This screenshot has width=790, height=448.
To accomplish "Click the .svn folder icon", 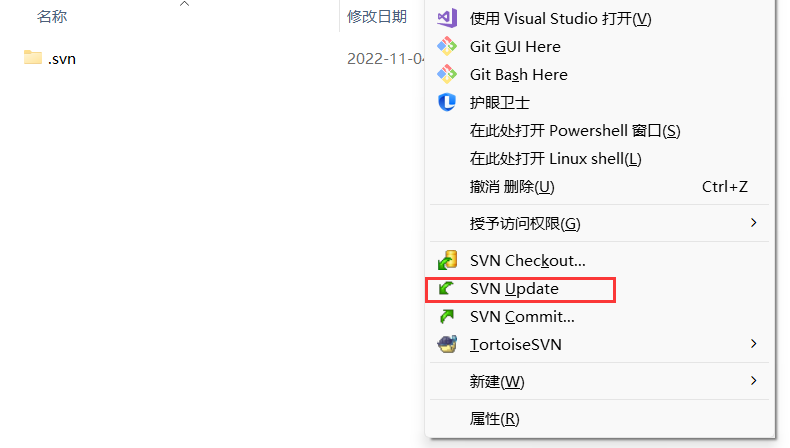I will 32,58.
